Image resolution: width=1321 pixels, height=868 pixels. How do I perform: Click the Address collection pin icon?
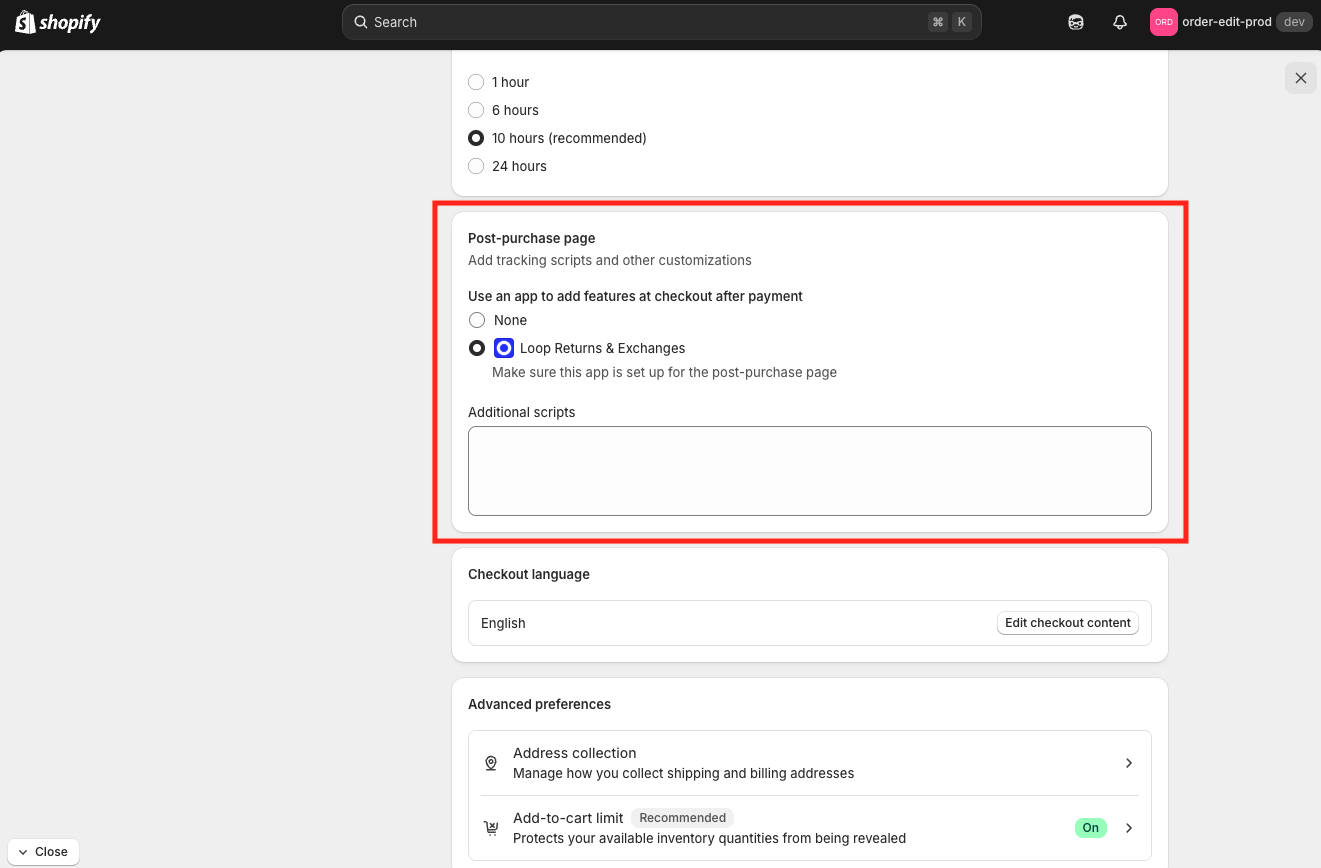click(491, 763)
